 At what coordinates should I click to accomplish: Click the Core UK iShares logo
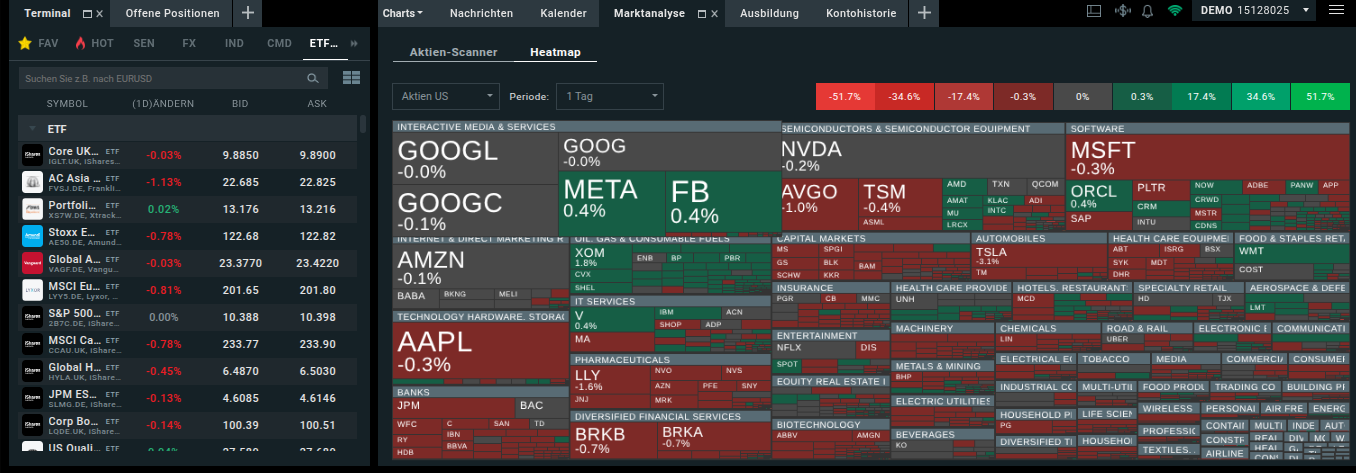click(31, 155)
